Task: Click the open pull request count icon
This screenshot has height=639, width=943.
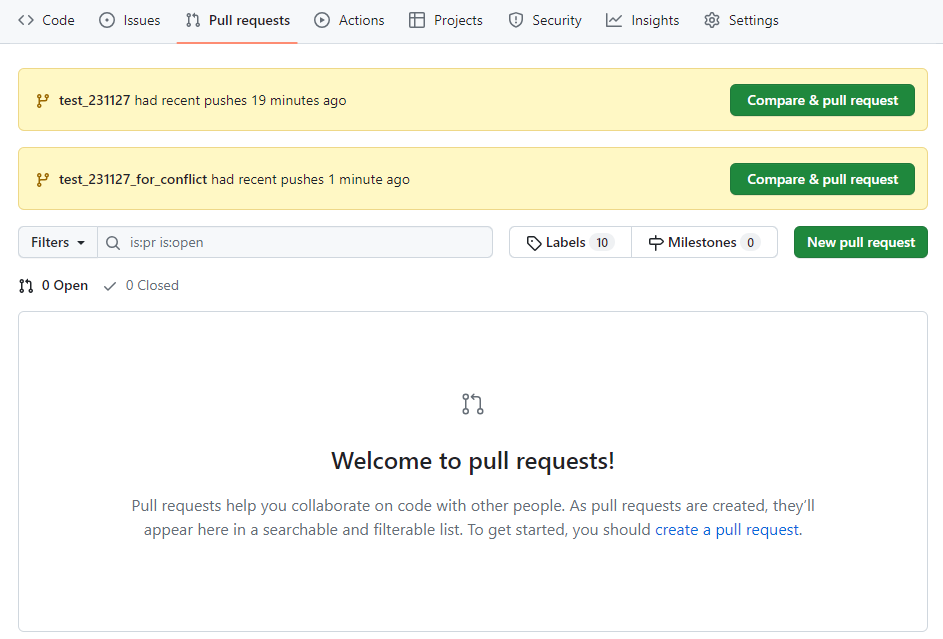Action: click(x=26, y=286)
